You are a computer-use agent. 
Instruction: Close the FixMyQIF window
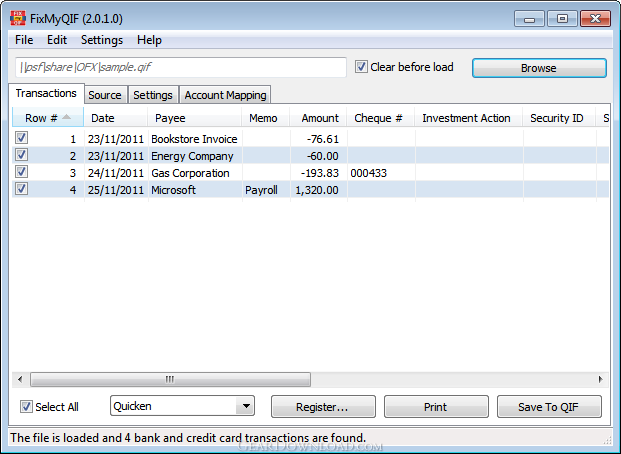595,19
